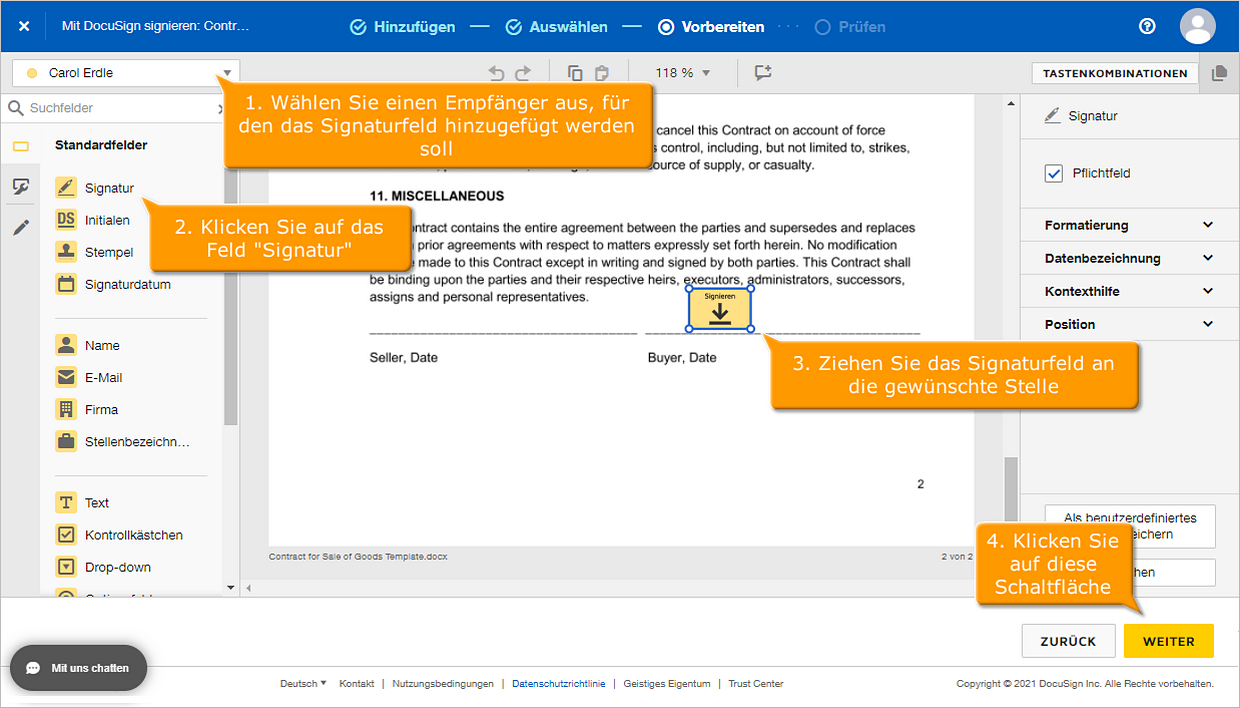
Task: Click the Buyer, Date text
Action: click(682, 357)
